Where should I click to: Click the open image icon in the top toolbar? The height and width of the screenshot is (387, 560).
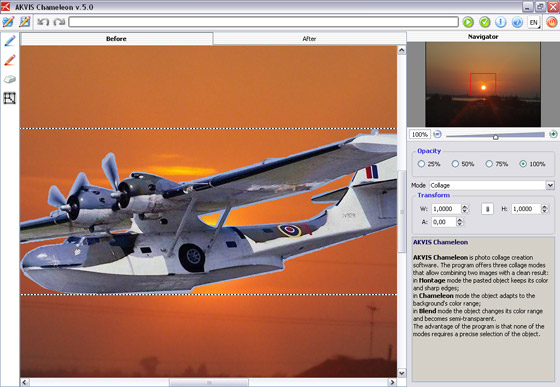coord(8,22)
